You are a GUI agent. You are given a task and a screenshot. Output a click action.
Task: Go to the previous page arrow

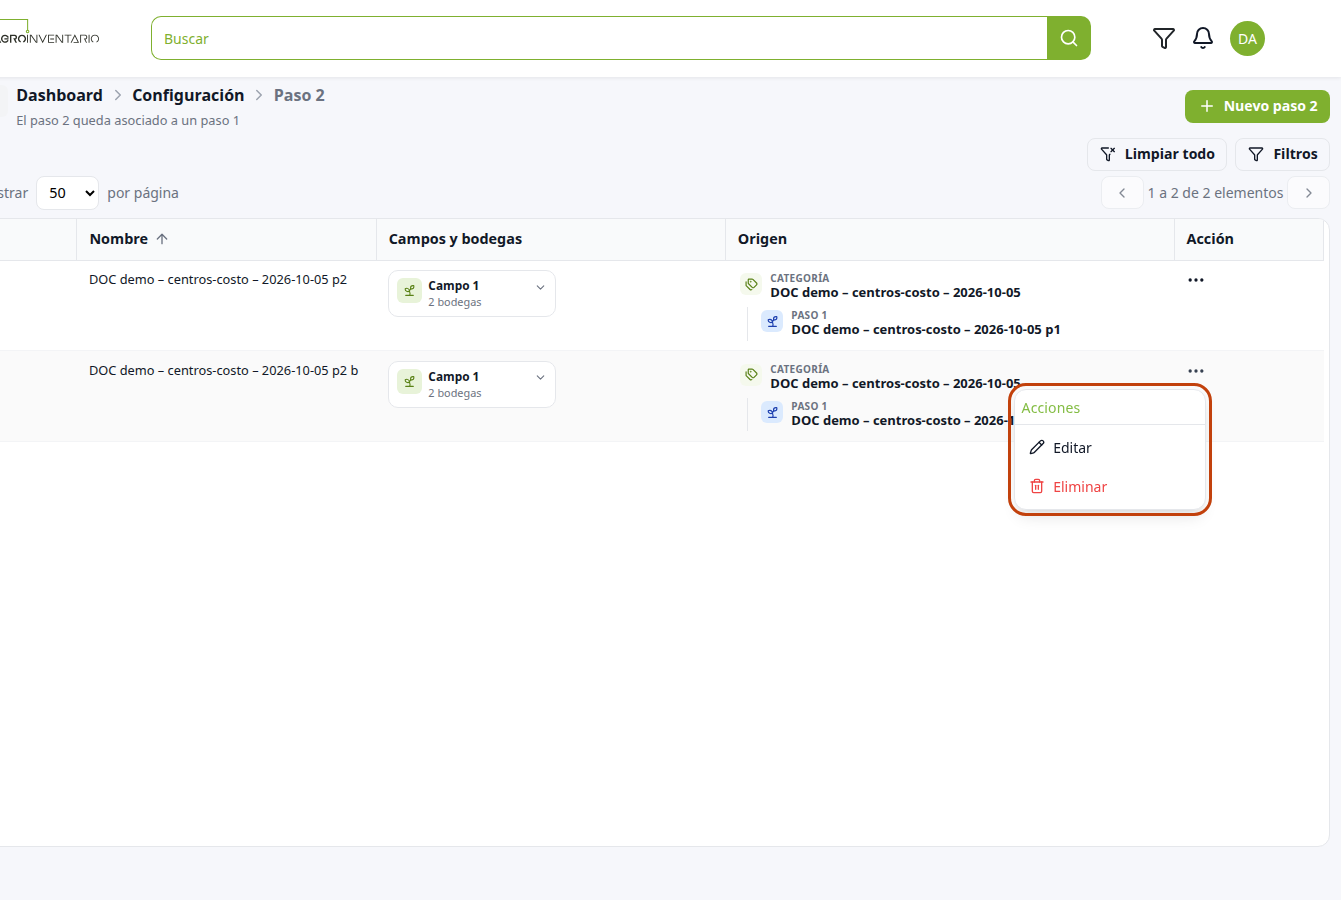(x=1122, y=193)
